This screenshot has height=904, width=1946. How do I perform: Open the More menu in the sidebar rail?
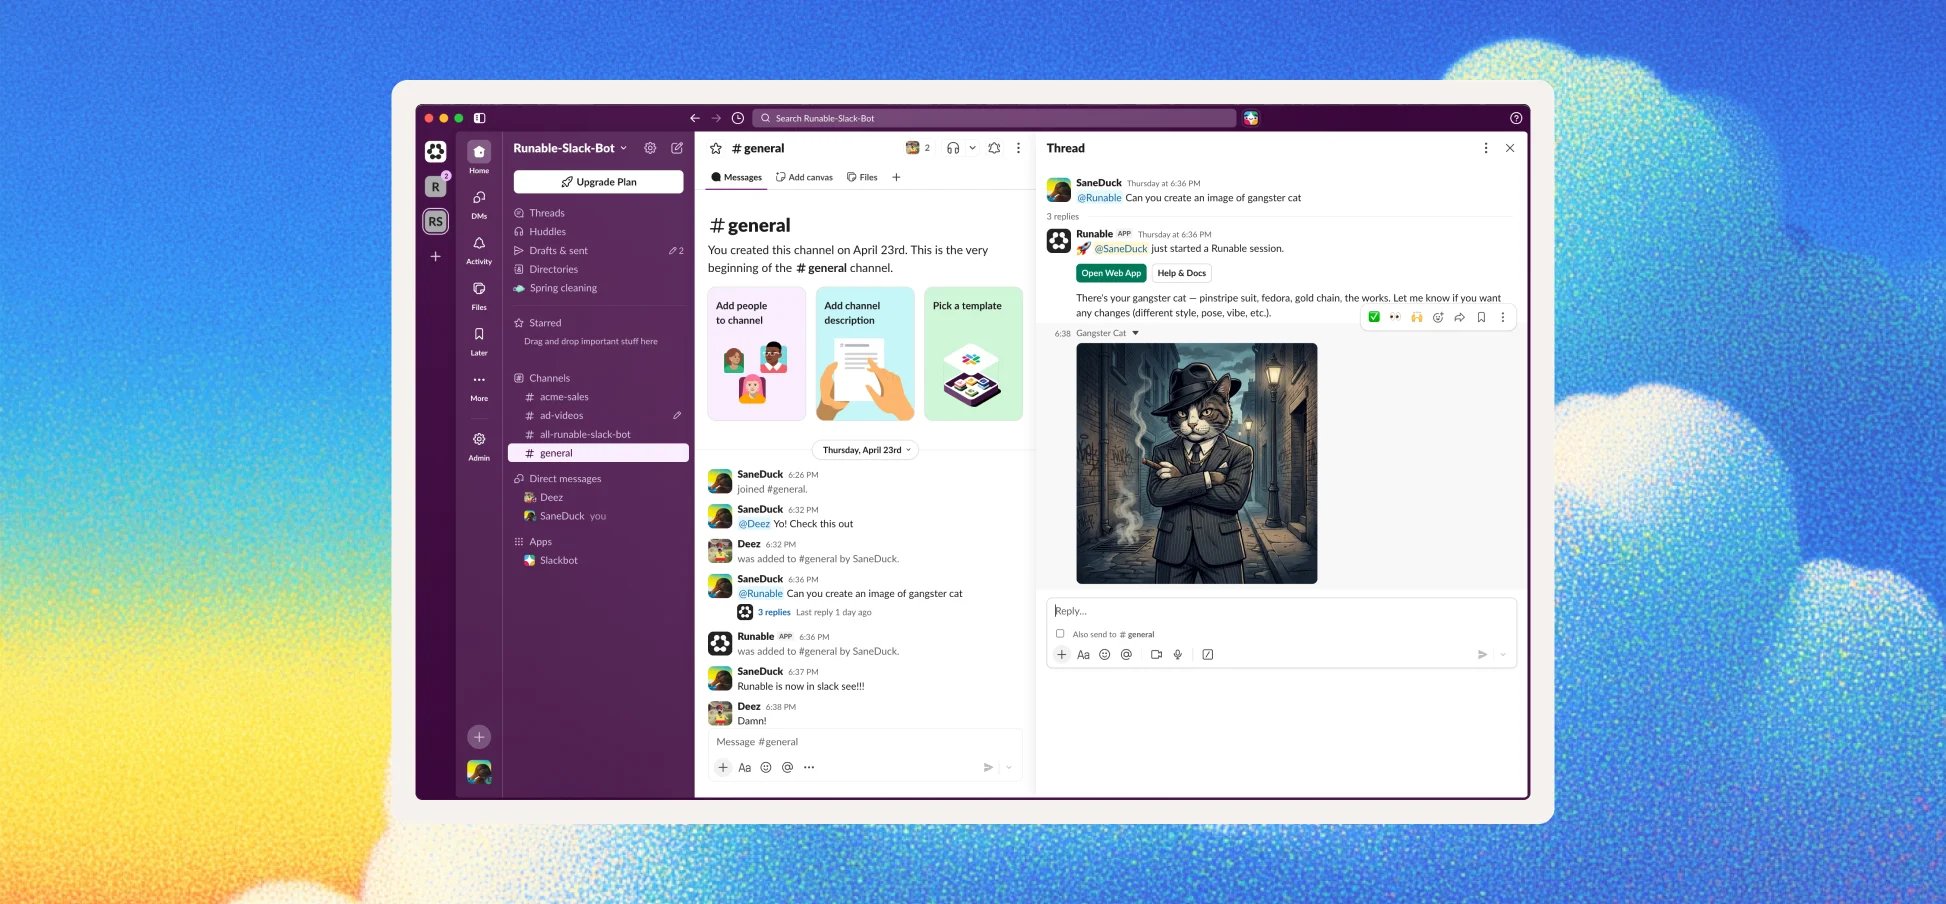[x=479, y=386]
